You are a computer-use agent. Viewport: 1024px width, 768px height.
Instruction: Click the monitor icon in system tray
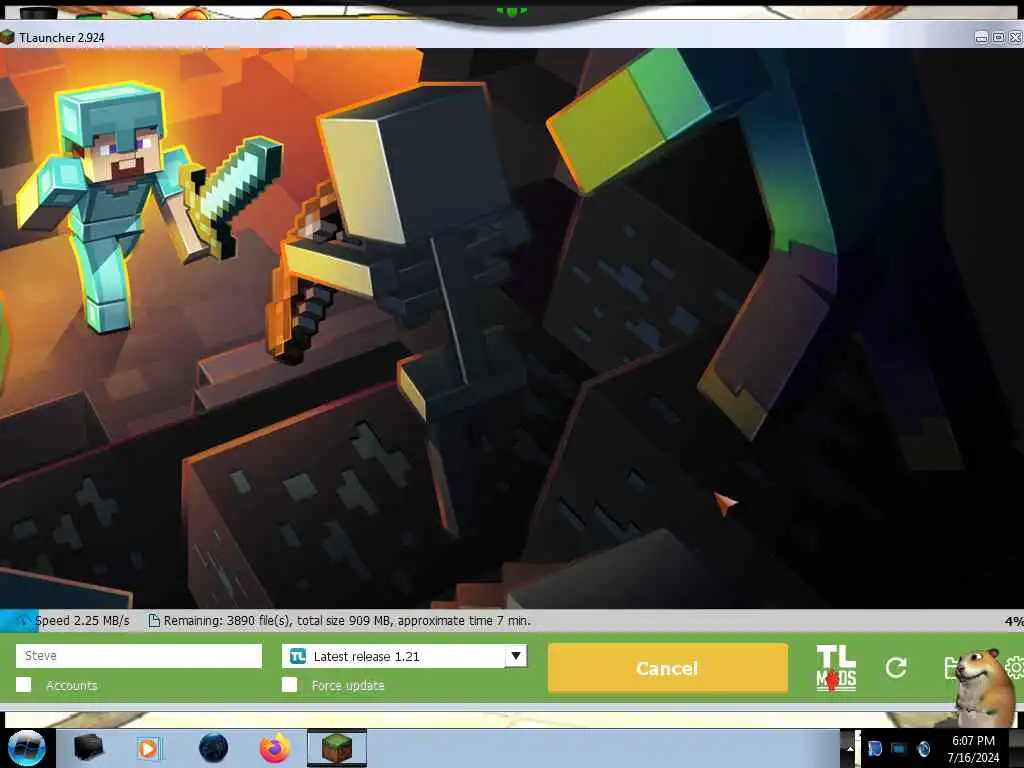[x=899, y=748]
